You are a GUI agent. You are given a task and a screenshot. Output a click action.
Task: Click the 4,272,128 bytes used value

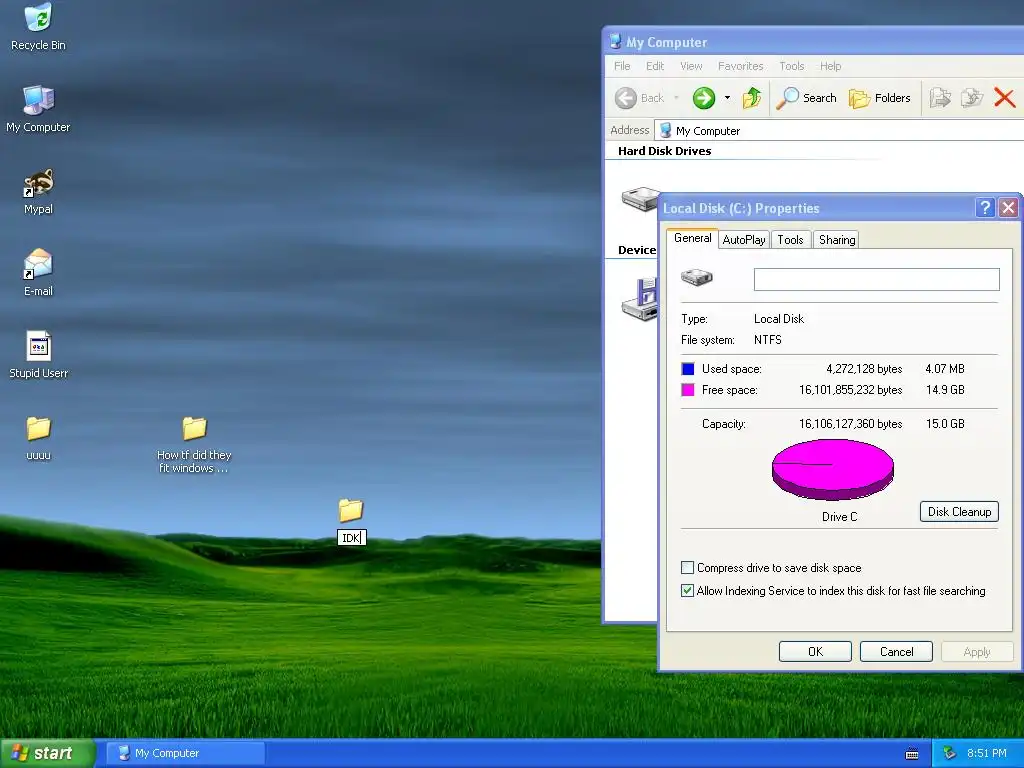tap(864, 369)
